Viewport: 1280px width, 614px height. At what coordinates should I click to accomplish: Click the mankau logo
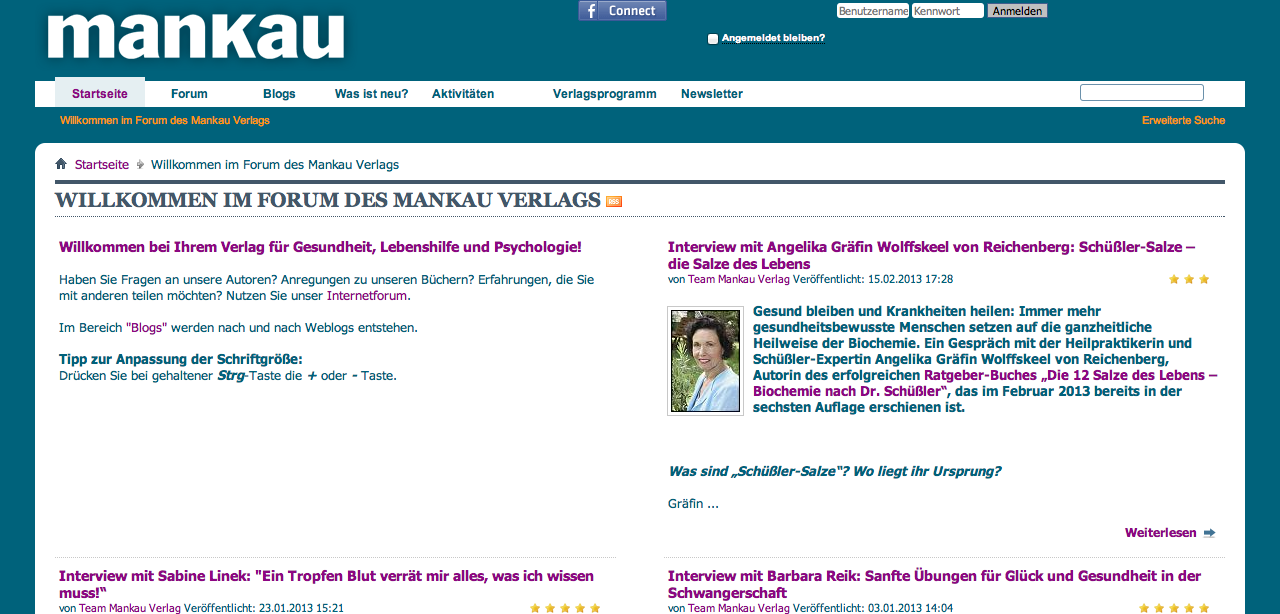196,37
